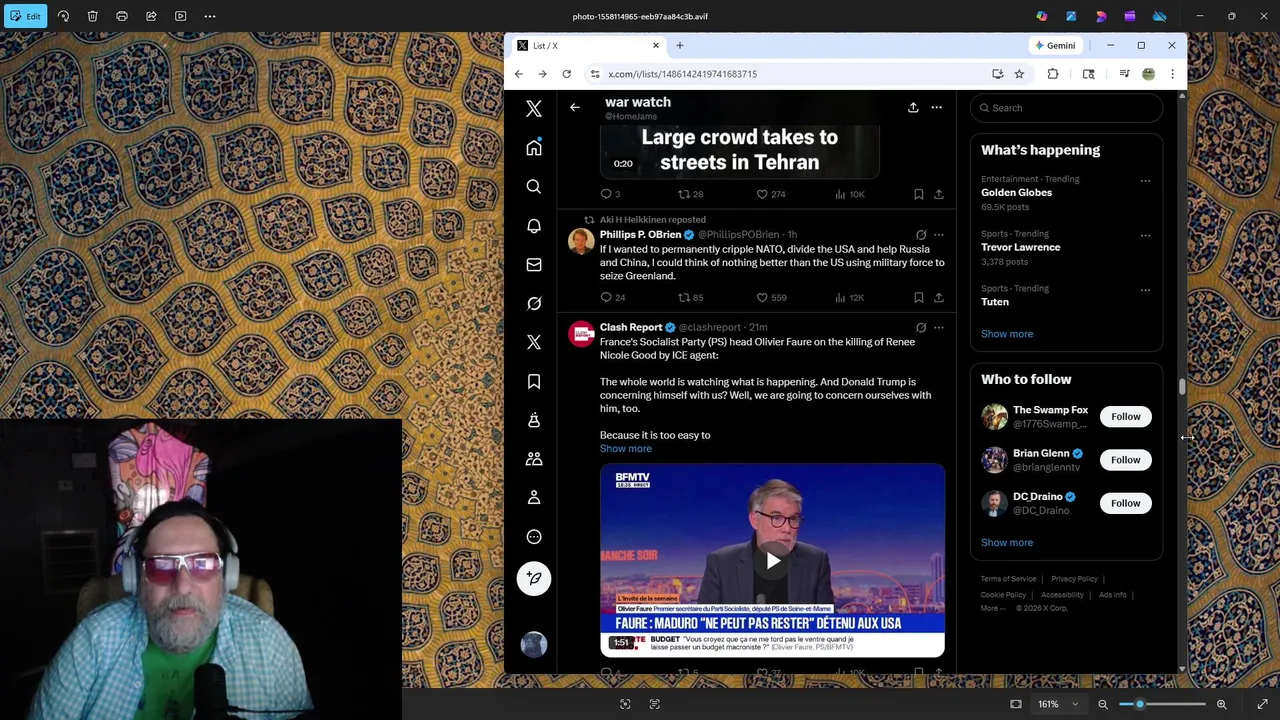Open Microsoft 365 Copilot icon in Photos title bar

[1042, 16]
